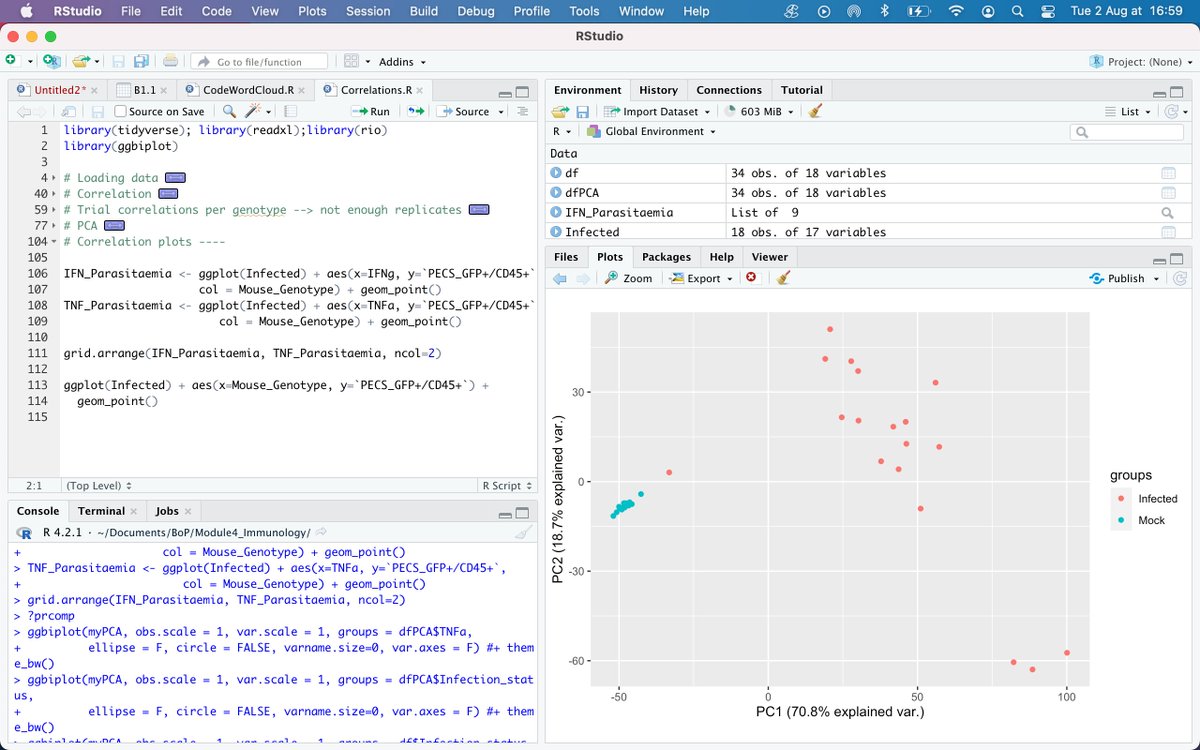Screen dimensions: 1200x750
Task: Click the Show in new window icon
Action: [69, 111]
